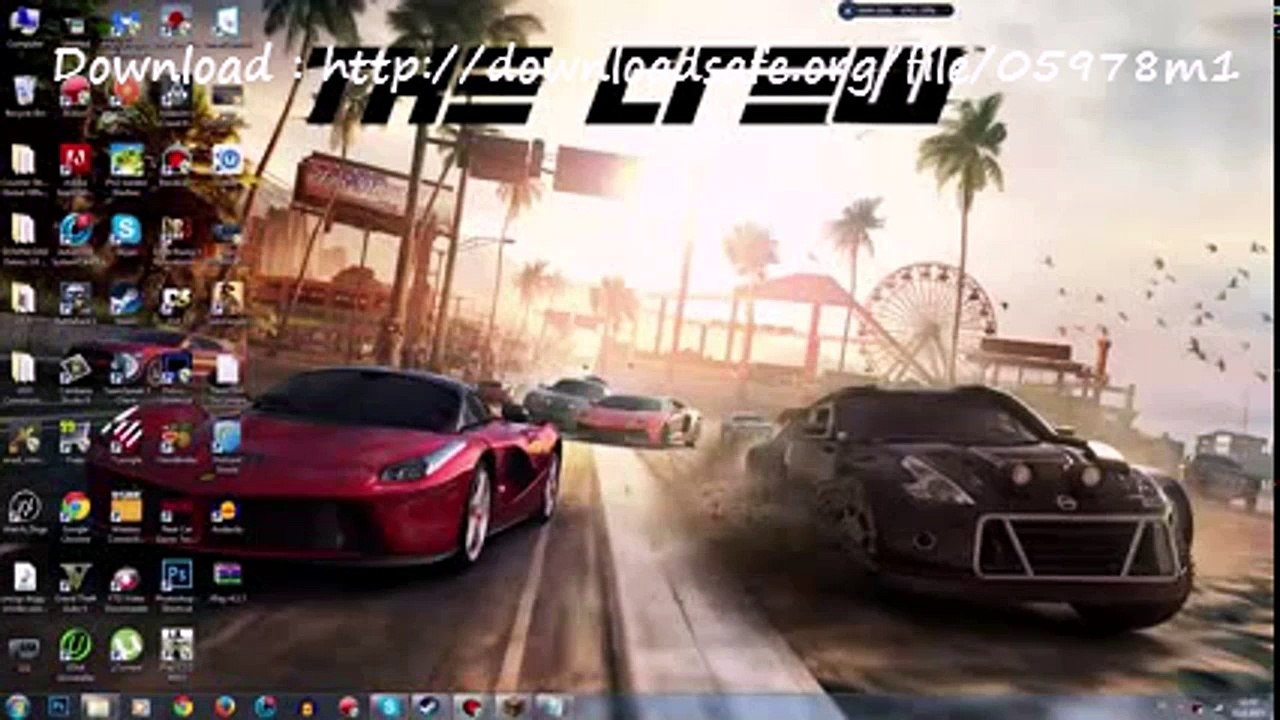Open Steam from the taskbar
Image resolution: width=1280 pixels, height=720 pixels.
point(429,706)
